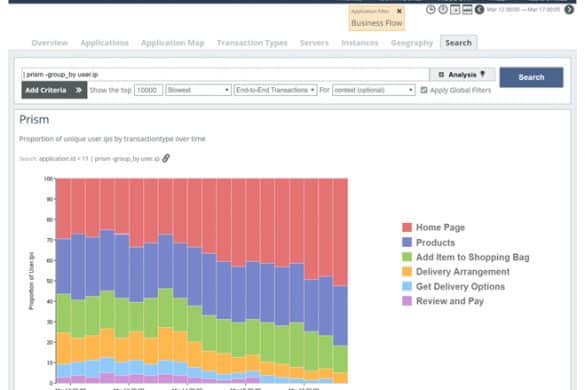Go to previous time range arrow
Image resolution: width=585 pixels, height=390 pixels.
(x=479, y=10)
